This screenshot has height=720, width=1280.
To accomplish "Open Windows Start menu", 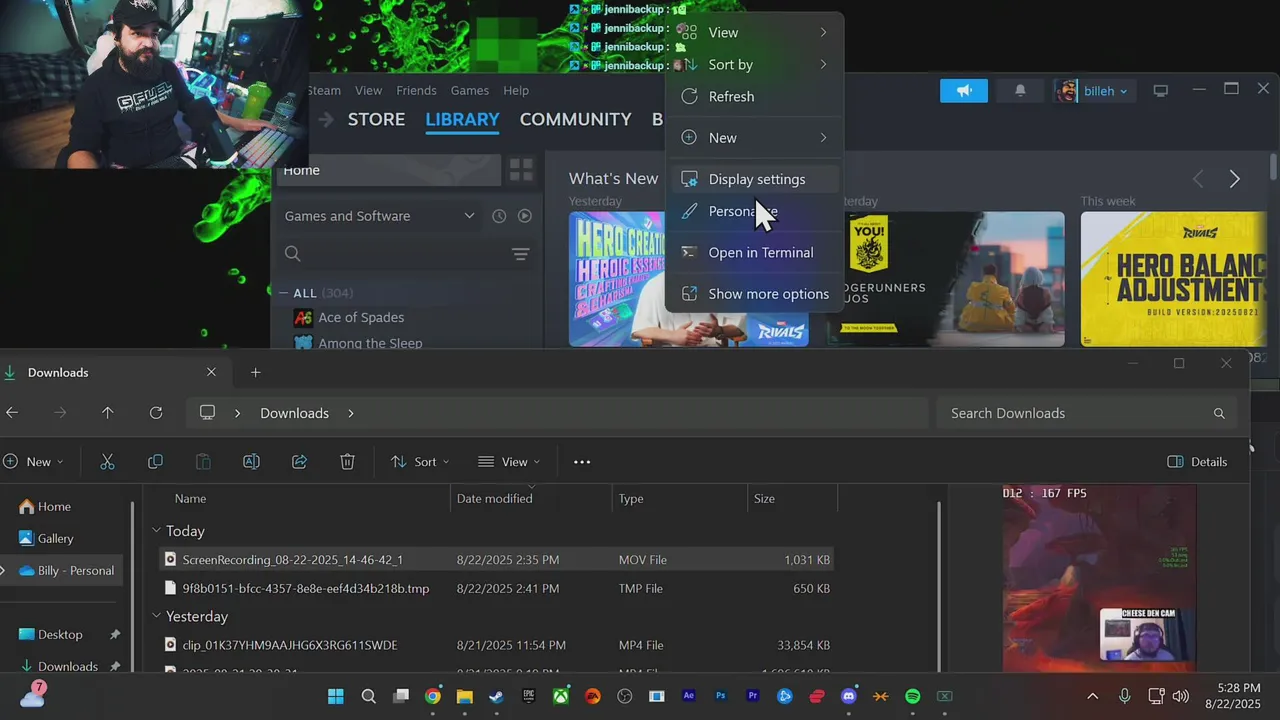I will [x=336, y=696].
